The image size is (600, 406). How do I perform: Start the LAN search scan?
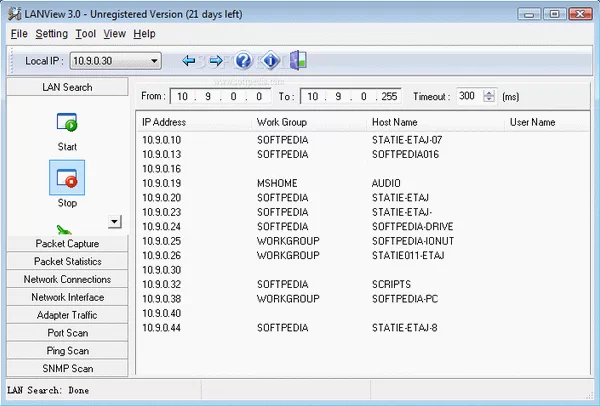[x=67, y=122]
